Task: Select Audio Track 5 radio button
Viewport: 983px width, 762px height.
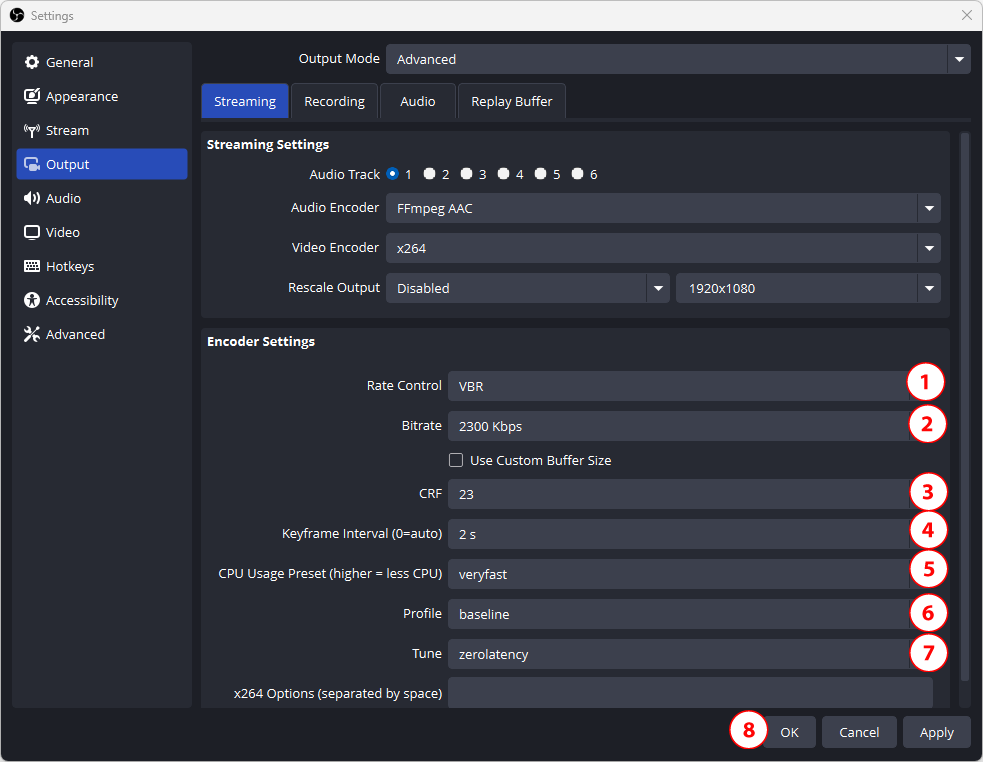Action: [540, 174]
